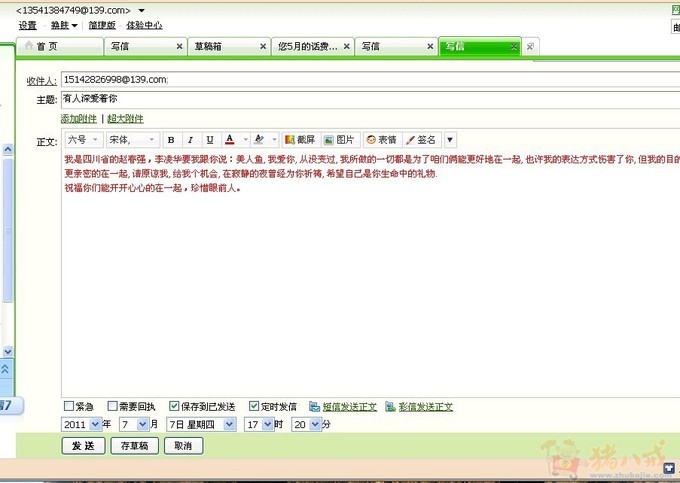Click the 彩信发送正文 link
The width and height of the screenshot is (680, 483).
tap(426, 407)
